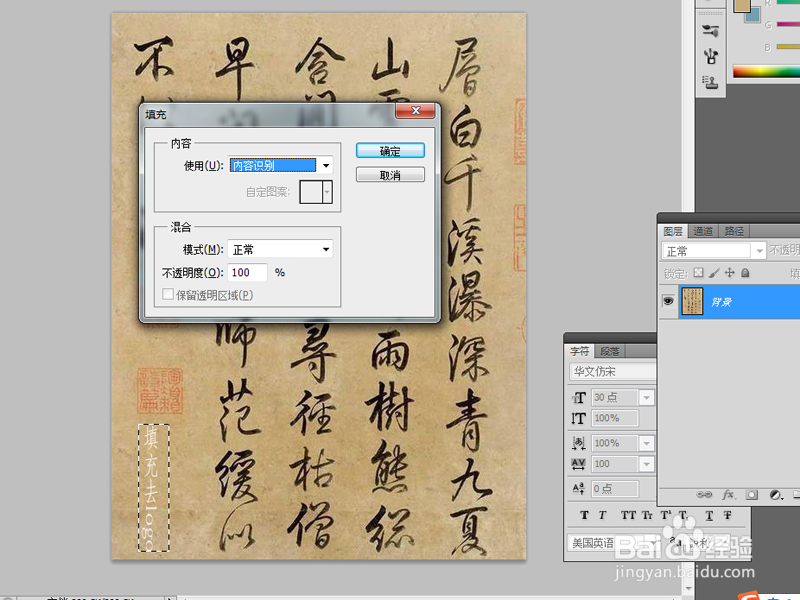
Task: Click the foreground color swatch
Action: (x=741, y=5)
